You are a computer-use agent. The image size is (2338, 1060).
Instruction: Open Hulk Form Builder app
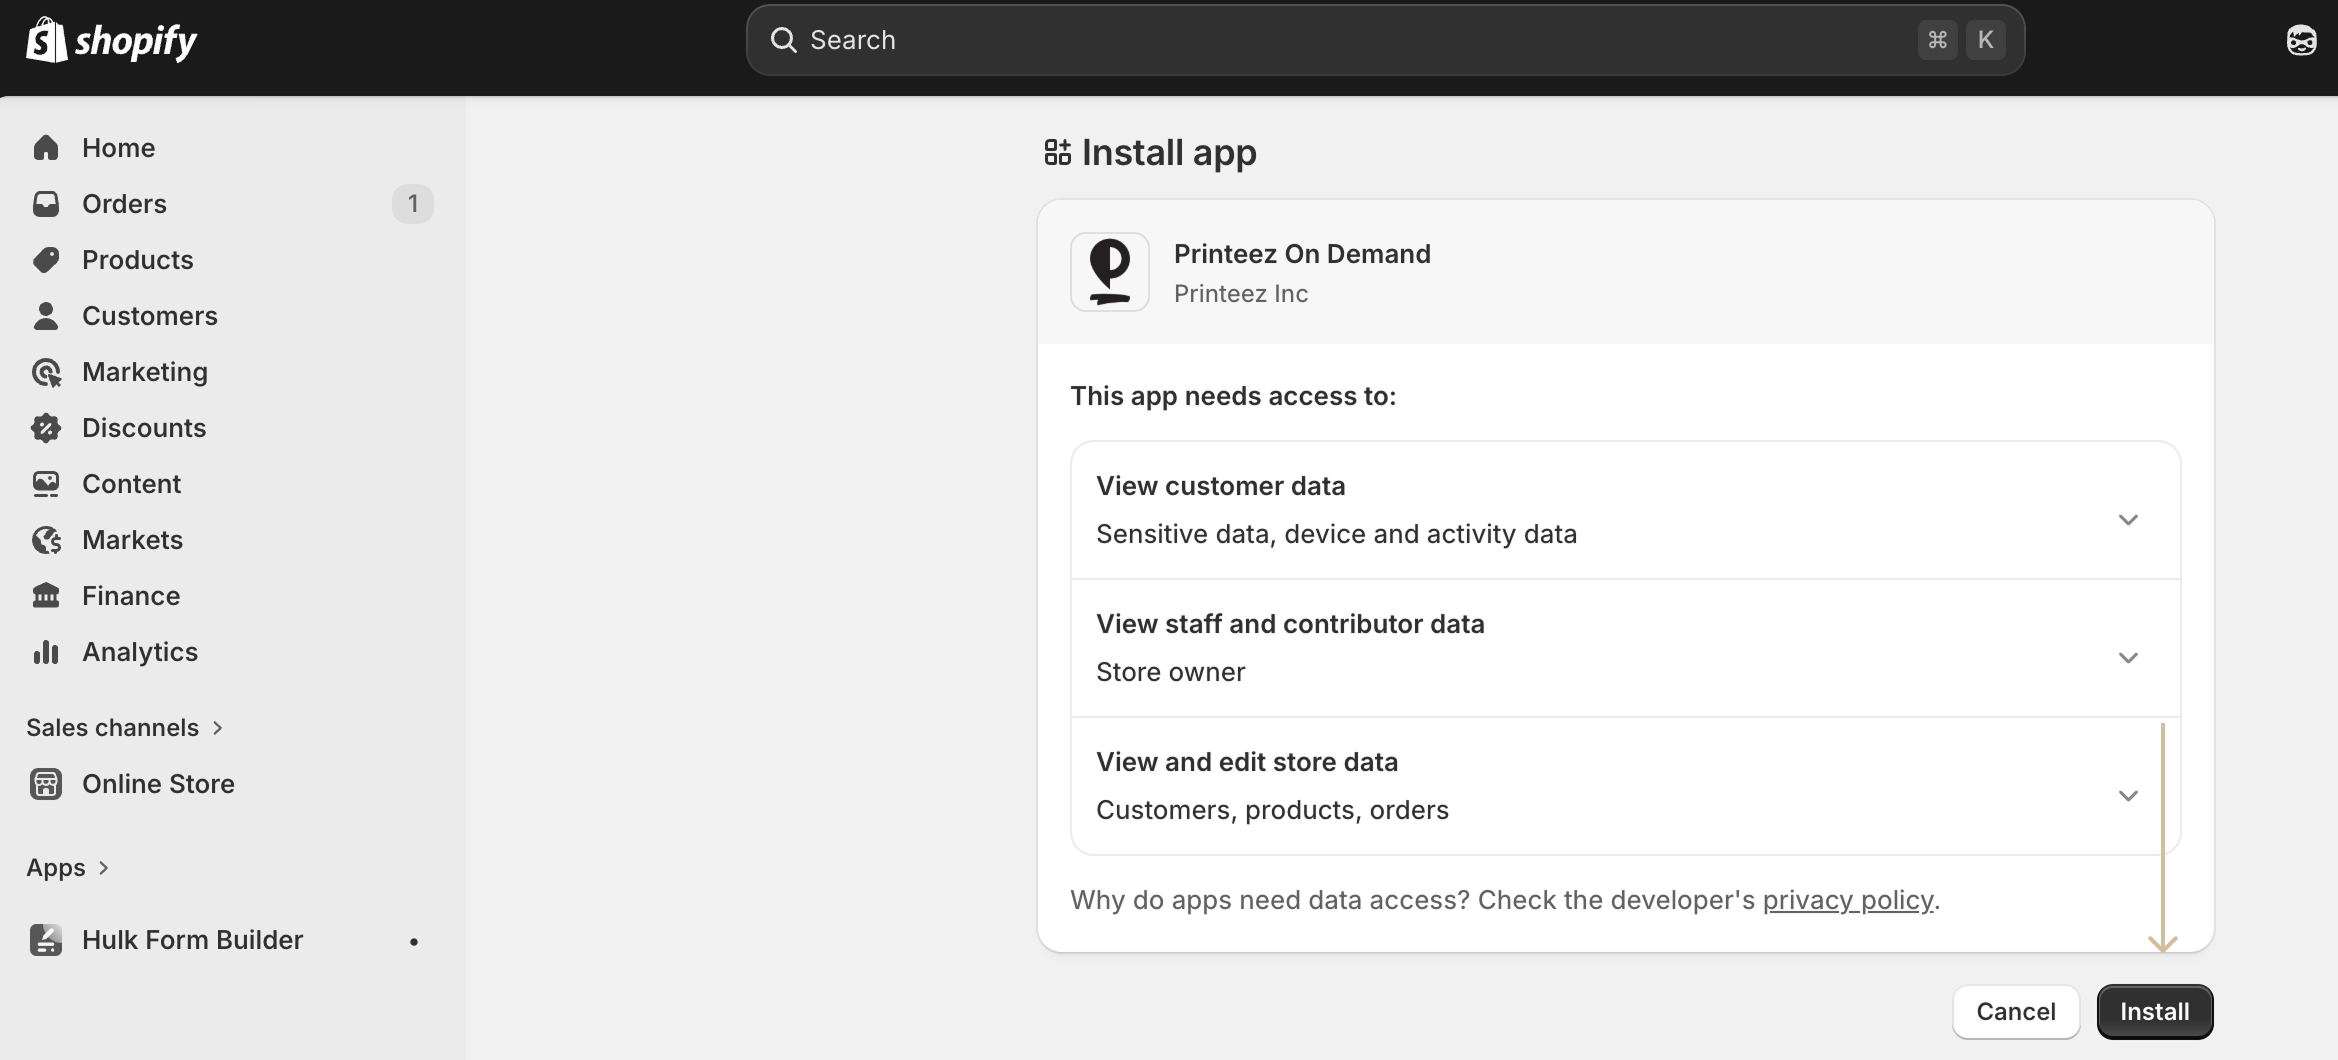pyautogui.click(x=232, y=940)
